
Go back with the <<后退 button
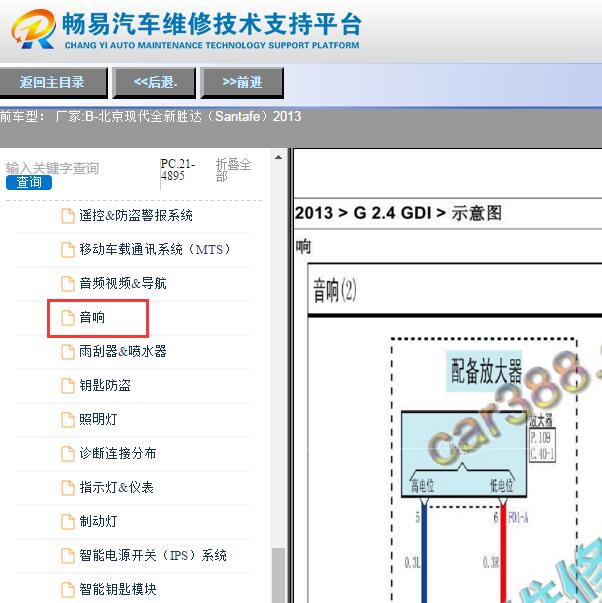(x=155, y=82)
